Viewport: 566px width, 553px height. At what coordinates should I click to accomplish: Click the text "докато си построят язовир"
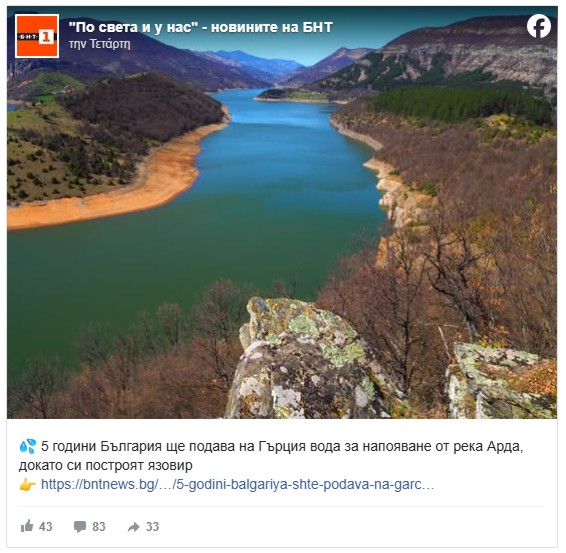coord(105,465)
